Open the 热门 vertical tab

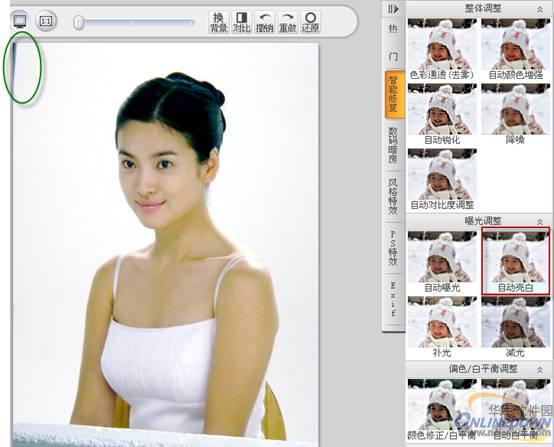click(393, 42)
